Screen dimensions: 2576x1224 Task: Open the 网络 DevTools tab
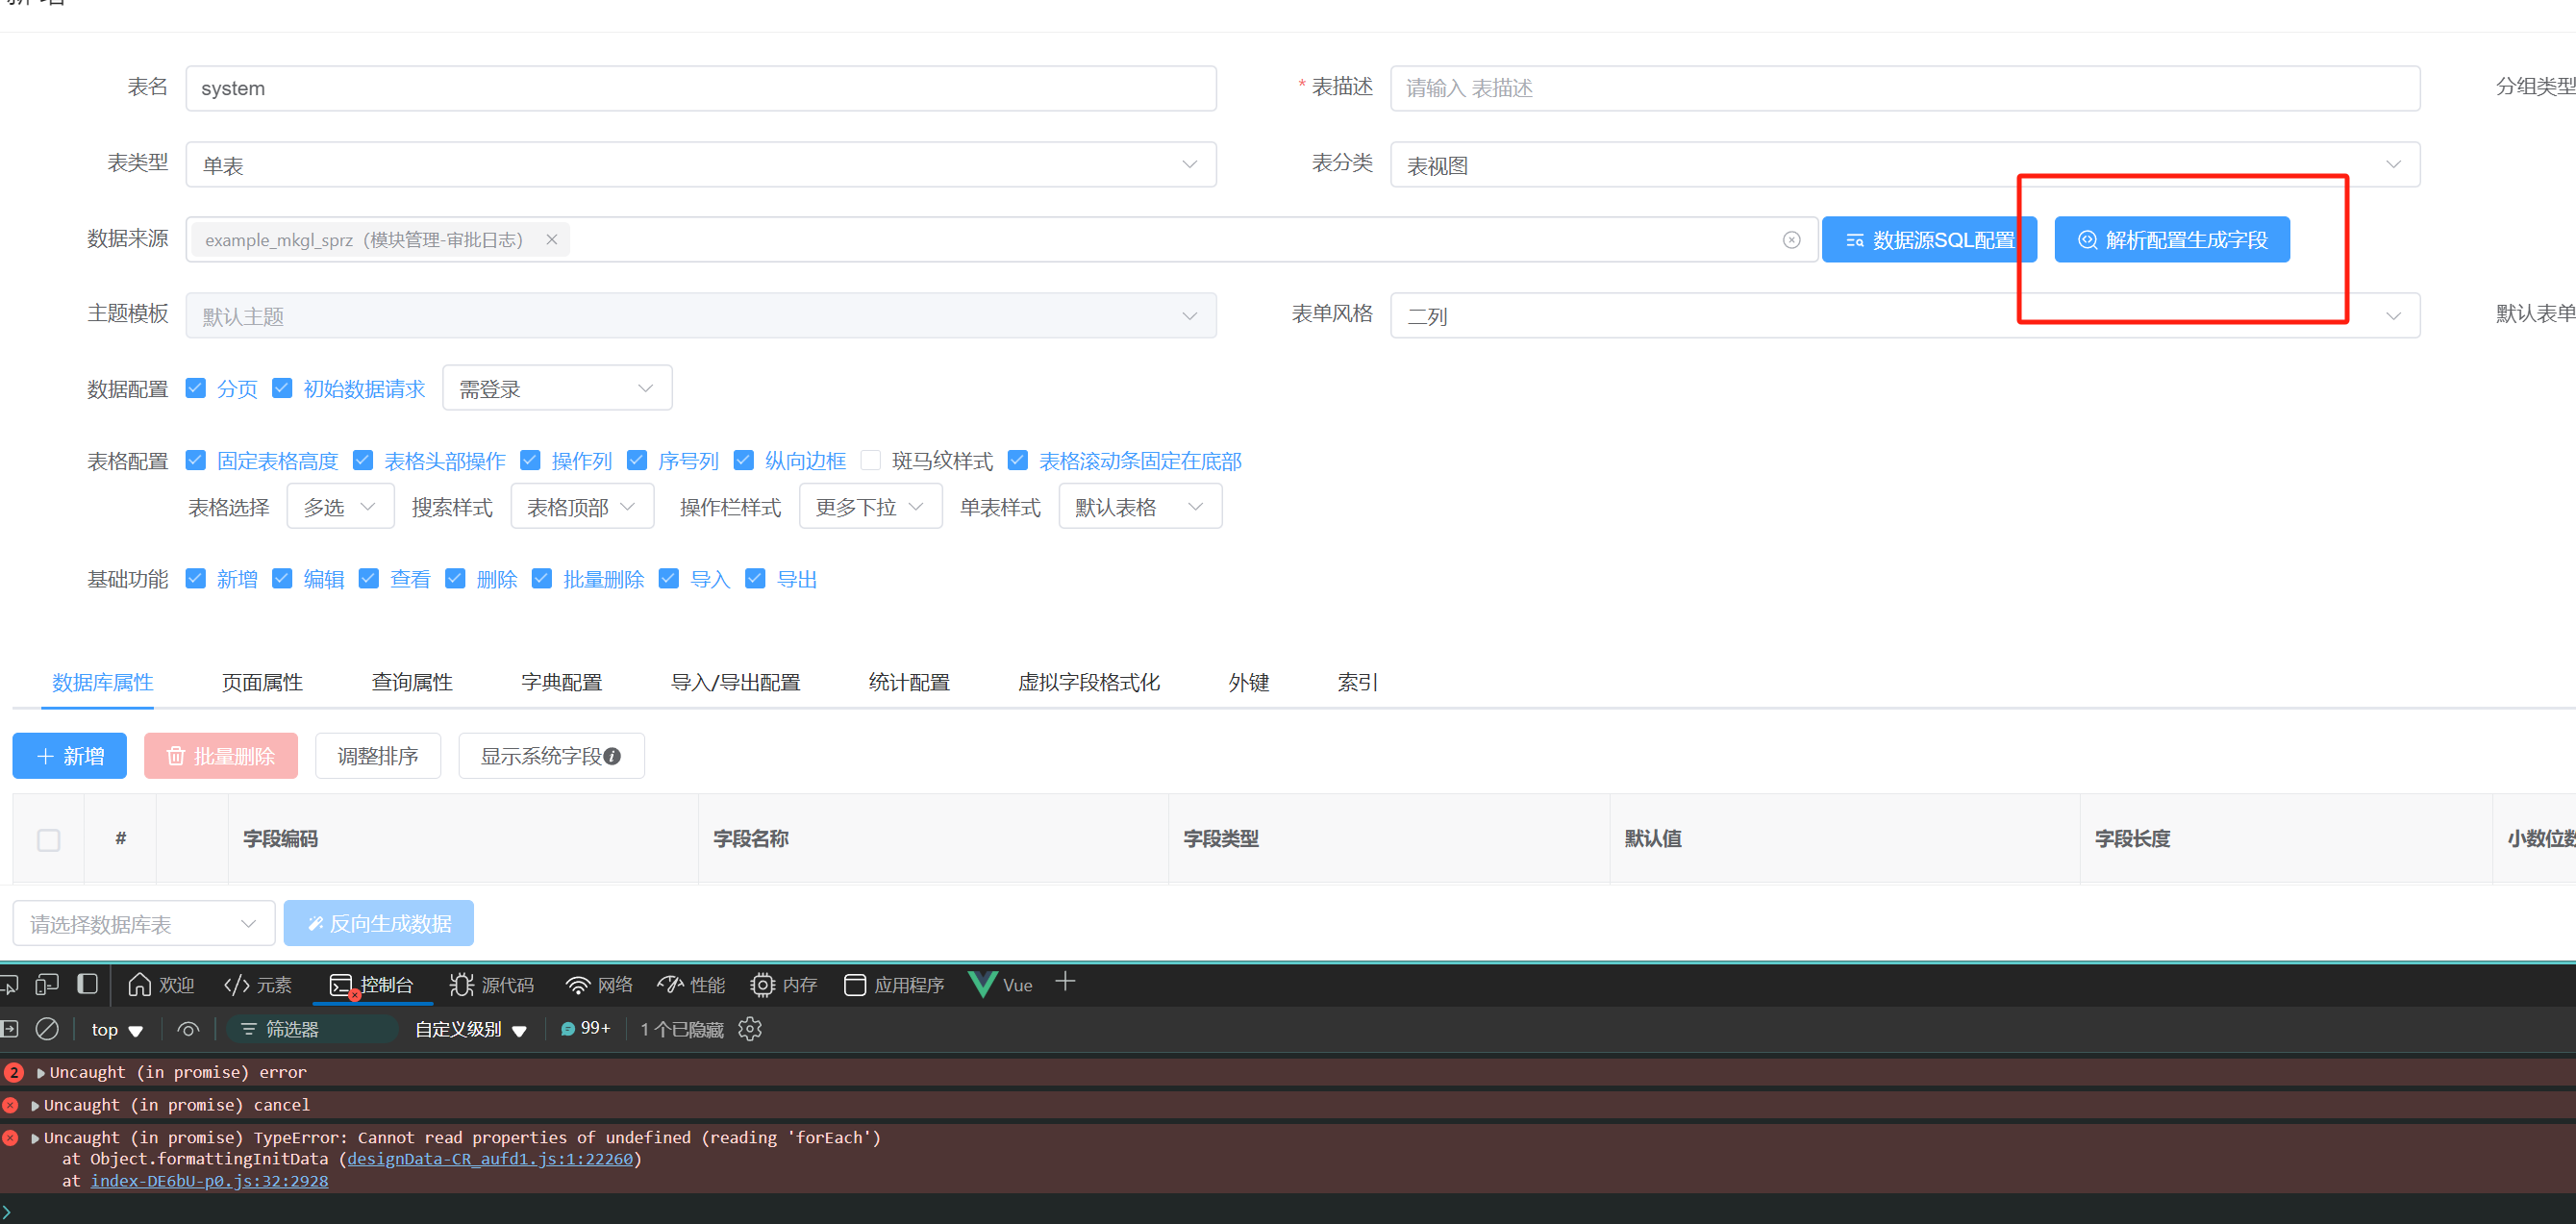point(599,985)
